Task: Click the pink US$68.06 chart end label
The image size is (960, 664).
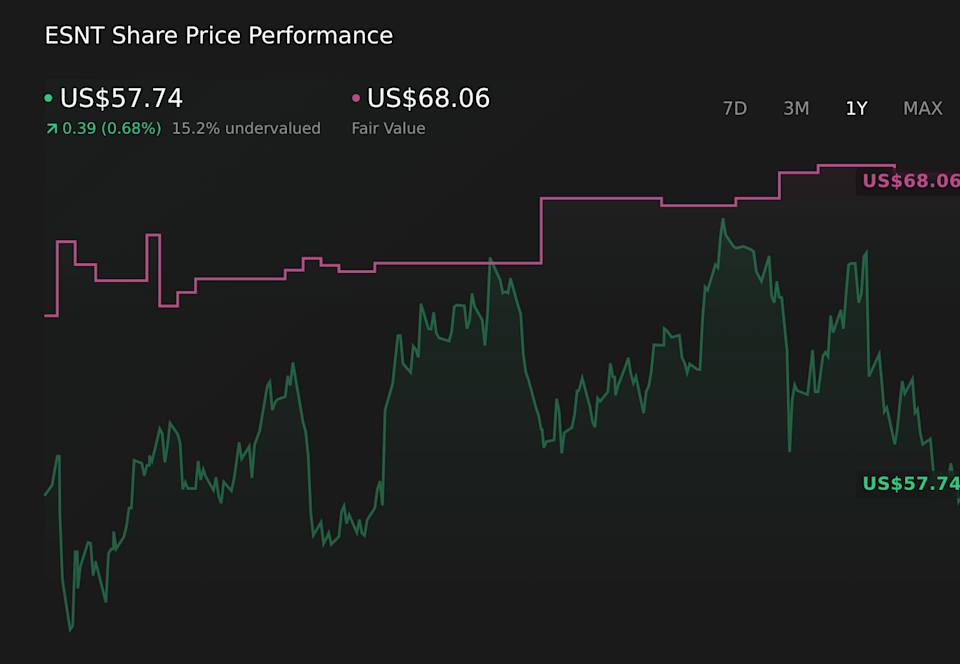Action: 910,181
